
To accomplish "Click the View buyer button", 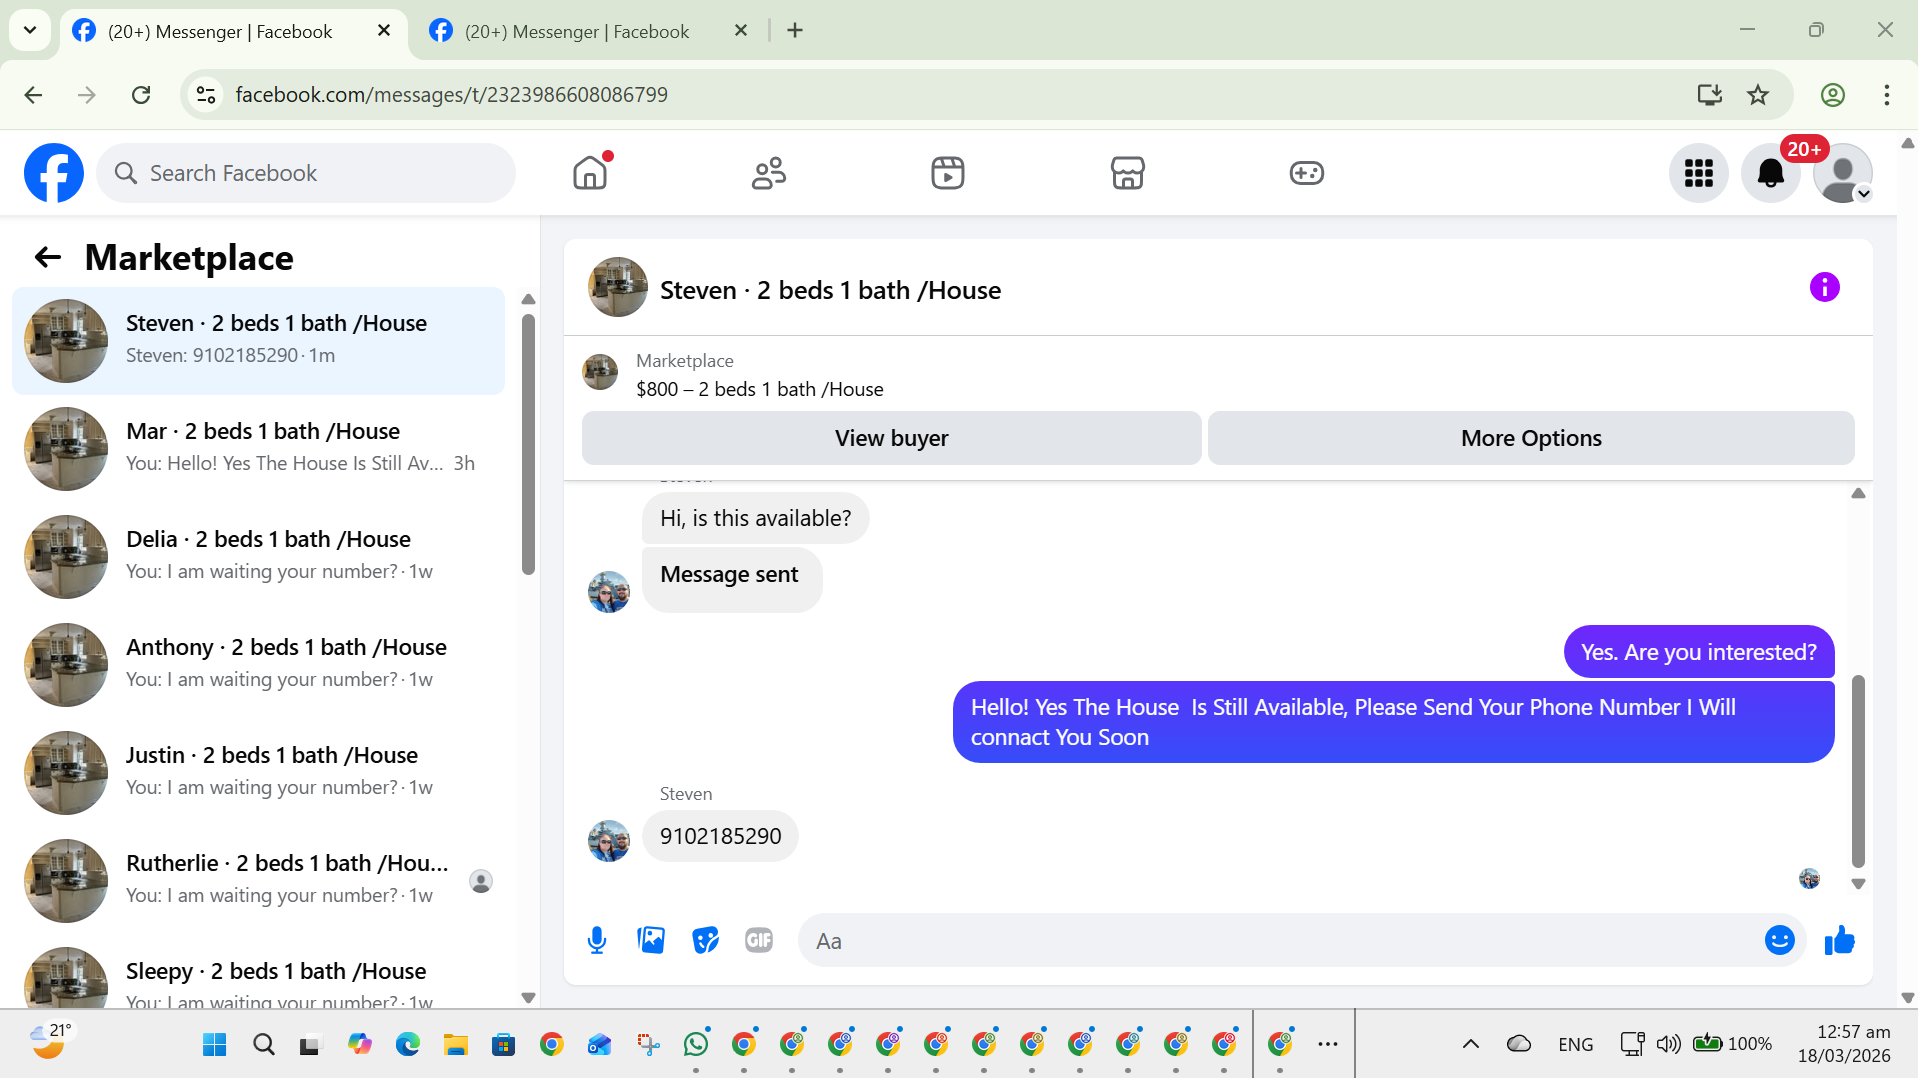I will [891, 438].
